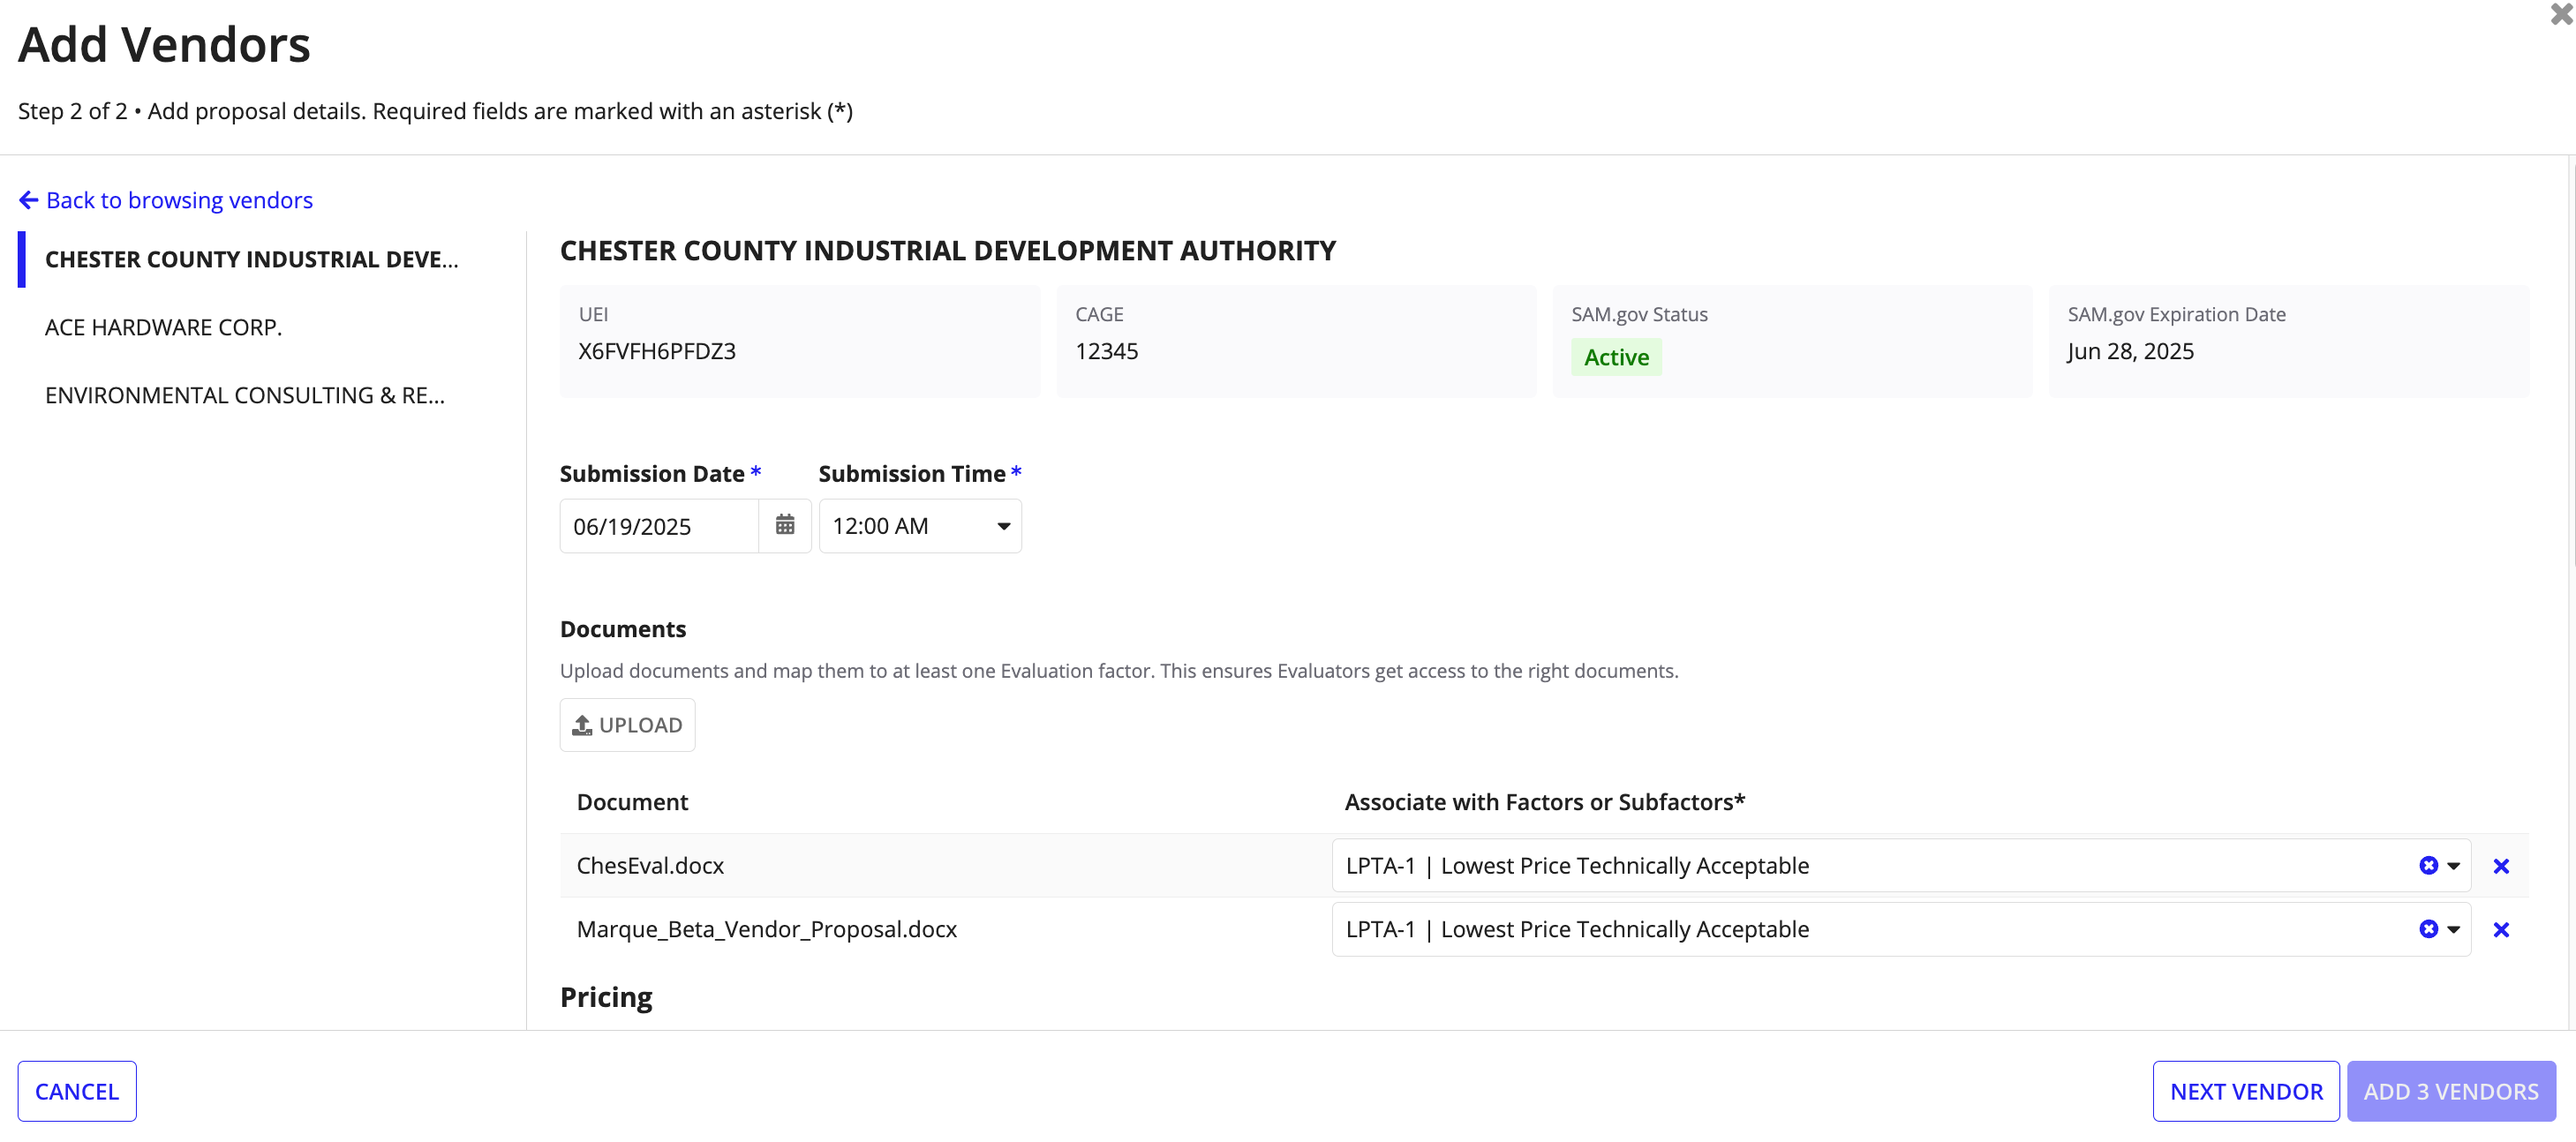Click the Submission Date input field
This screenshot has height=1142, width=2576.
[x=659, y=526]
